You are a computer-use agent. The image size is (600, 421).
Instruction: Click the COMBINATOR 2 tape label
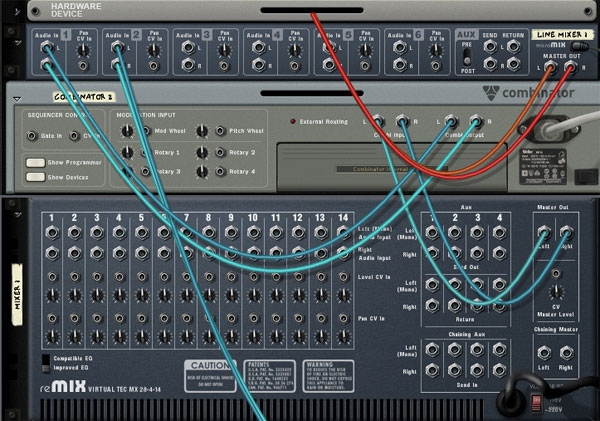(x=84, y=97)
